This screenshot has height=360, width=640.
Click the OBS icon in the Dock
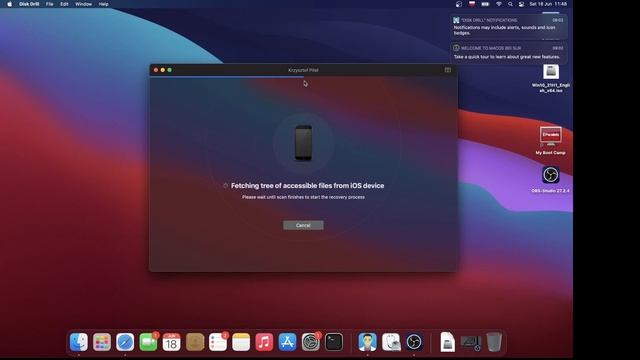[414, 342]
